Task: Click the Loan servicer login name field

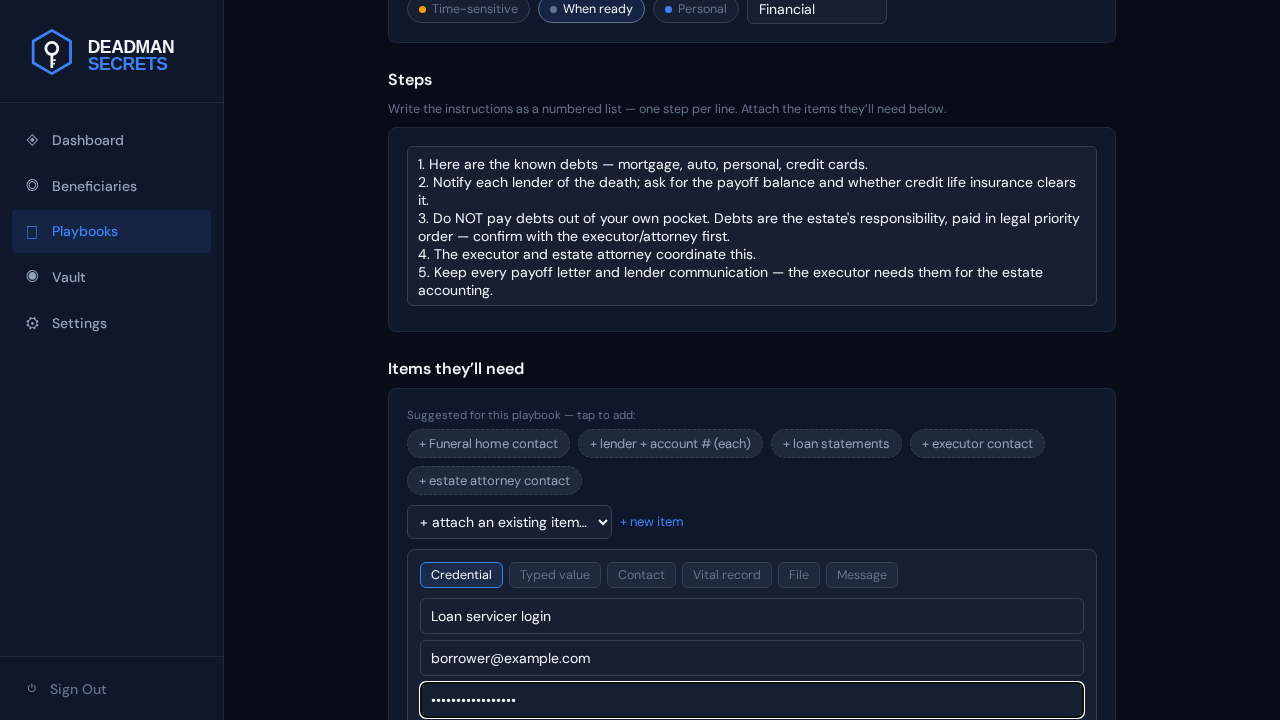Action: pos(752,616)
